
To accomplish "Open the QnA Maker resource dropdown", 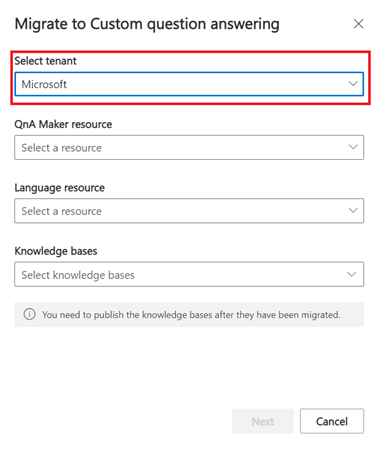I will [189, 147].
